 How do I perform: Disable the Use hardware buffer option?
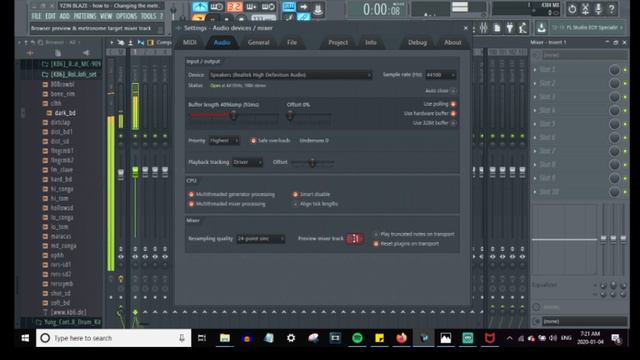pyautogui.click(x=453, y=113)
